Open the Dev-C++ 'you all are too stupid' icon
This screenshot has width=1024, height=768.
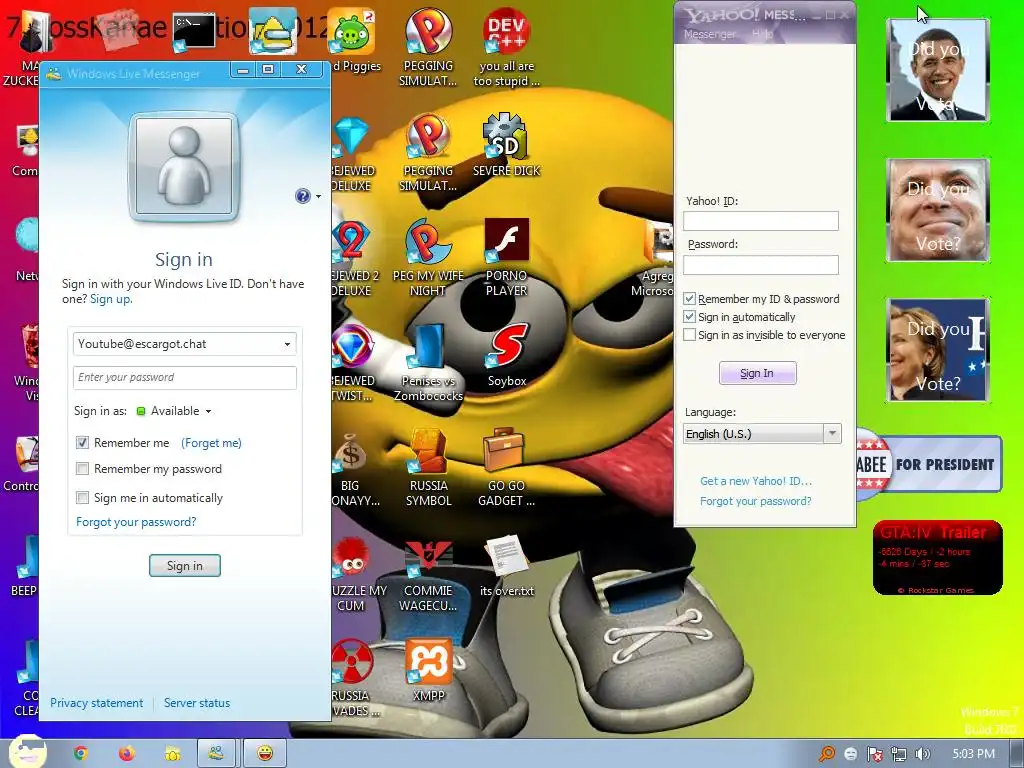(x=506, y=48)
